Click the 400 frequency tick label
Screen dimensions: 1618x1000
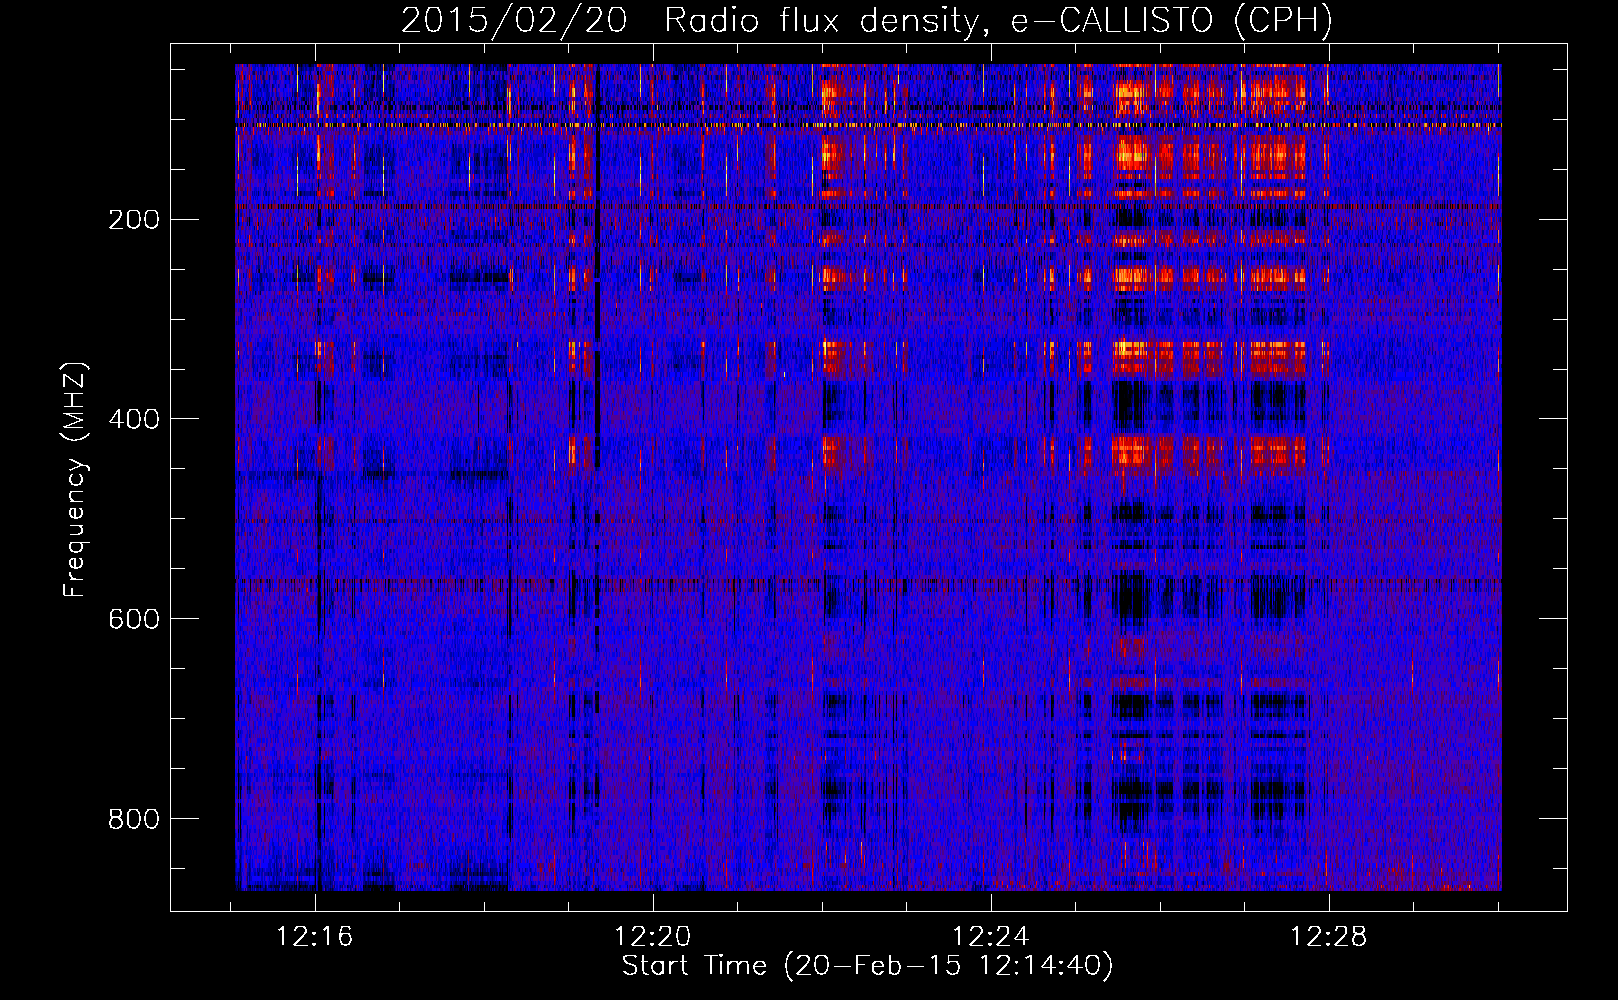(x=134, y=419)
